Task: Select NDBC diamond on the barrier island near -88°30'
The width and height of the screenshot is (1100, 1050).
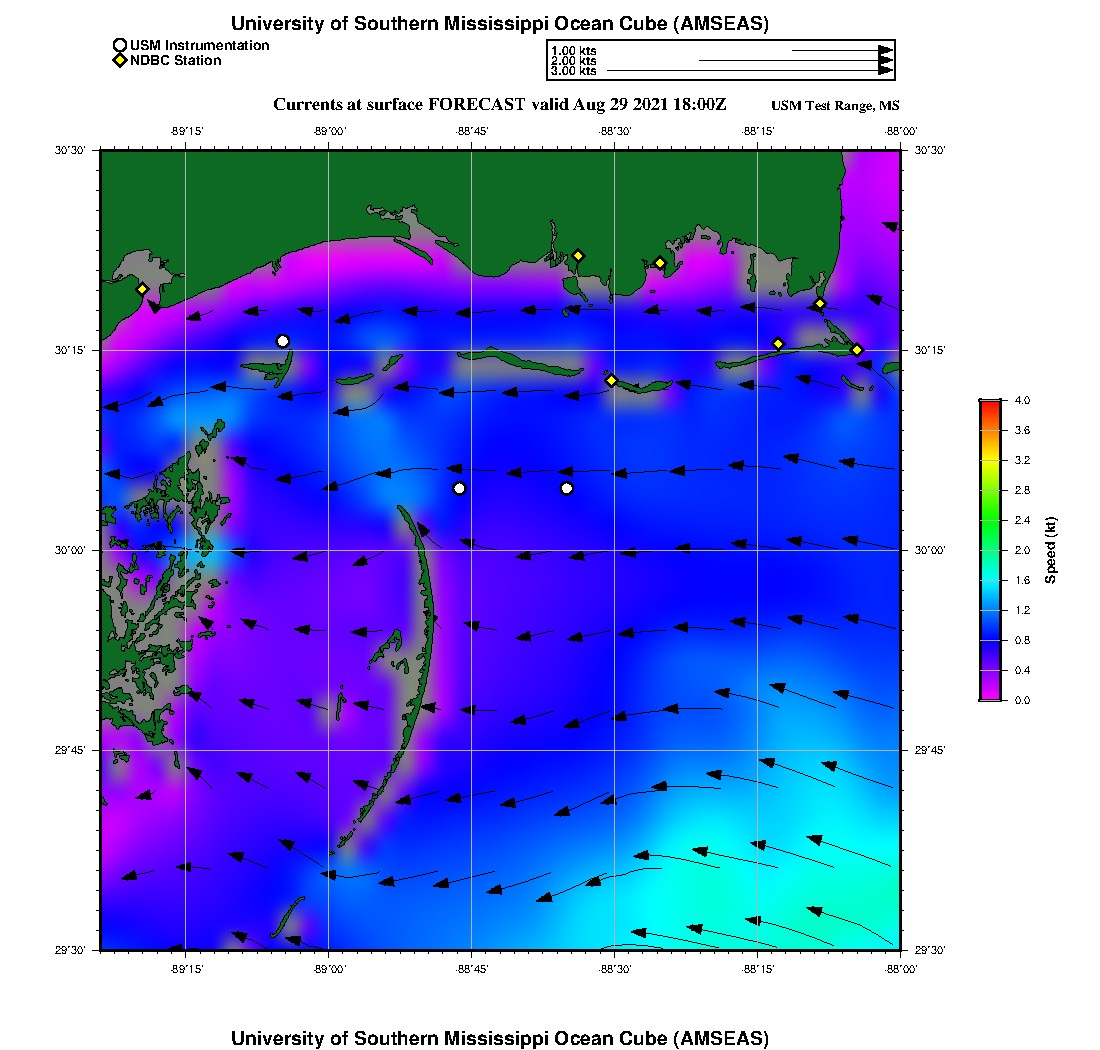Action: 612,380
